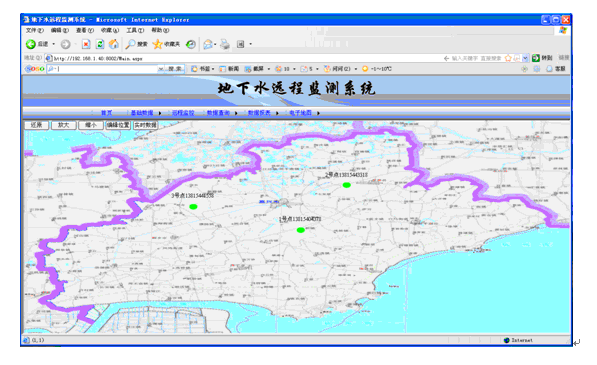
Task: Open the 文件 menu
Action: click(x=34, y=30)
